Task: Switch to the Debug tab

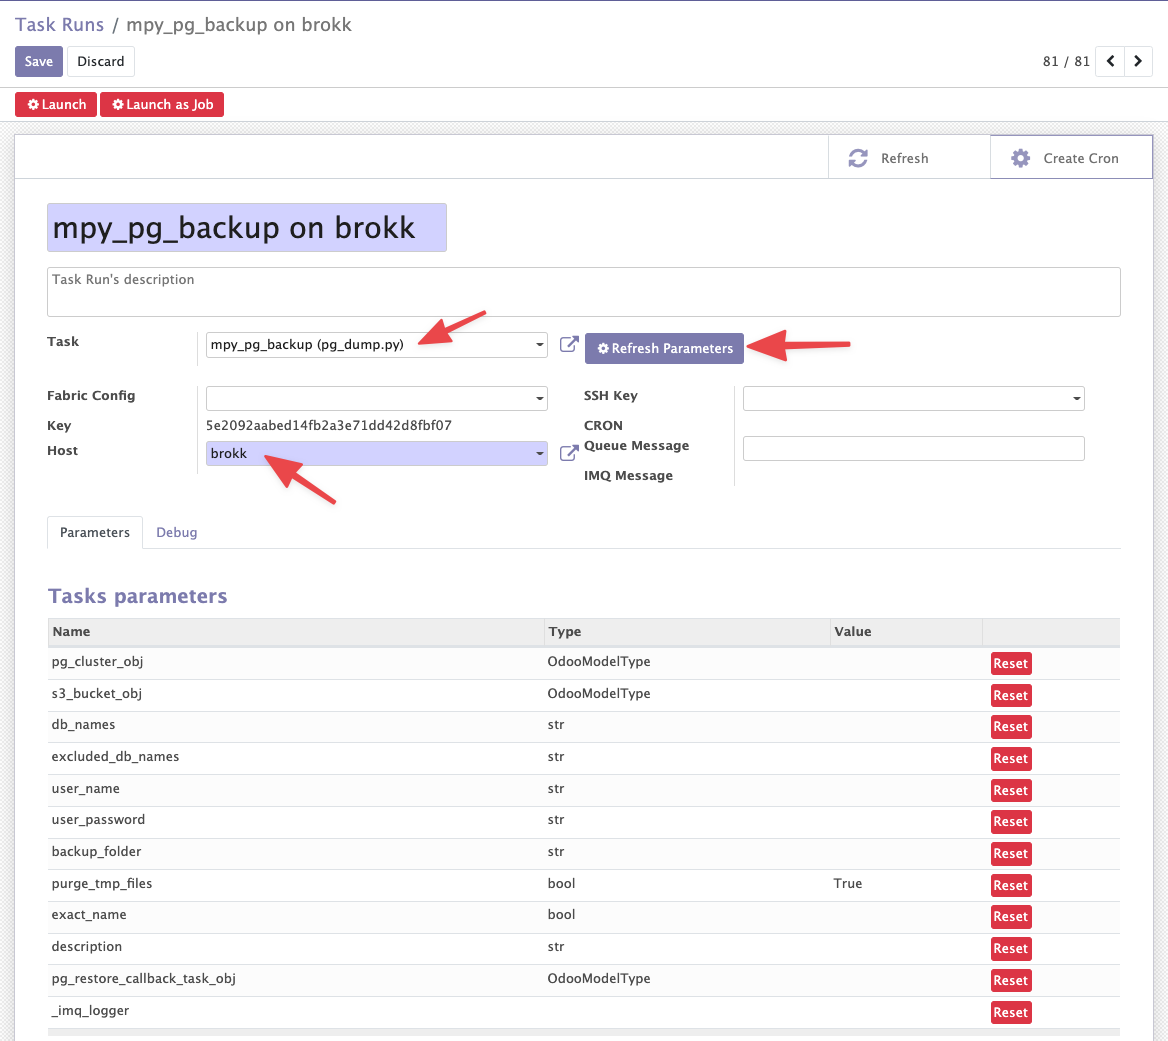Action: coord(176,532)
